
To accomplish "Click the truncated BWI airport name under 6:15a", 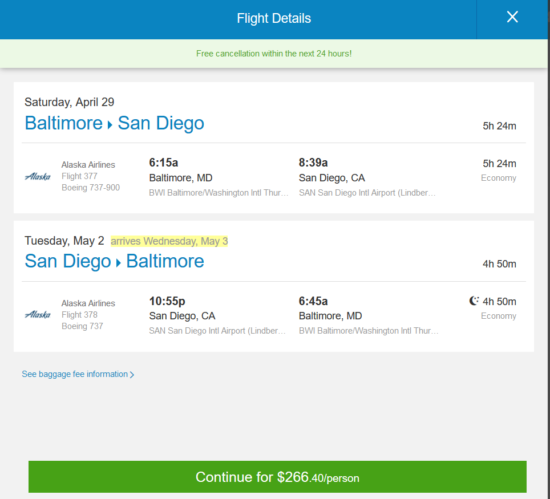I will [219, 193].
